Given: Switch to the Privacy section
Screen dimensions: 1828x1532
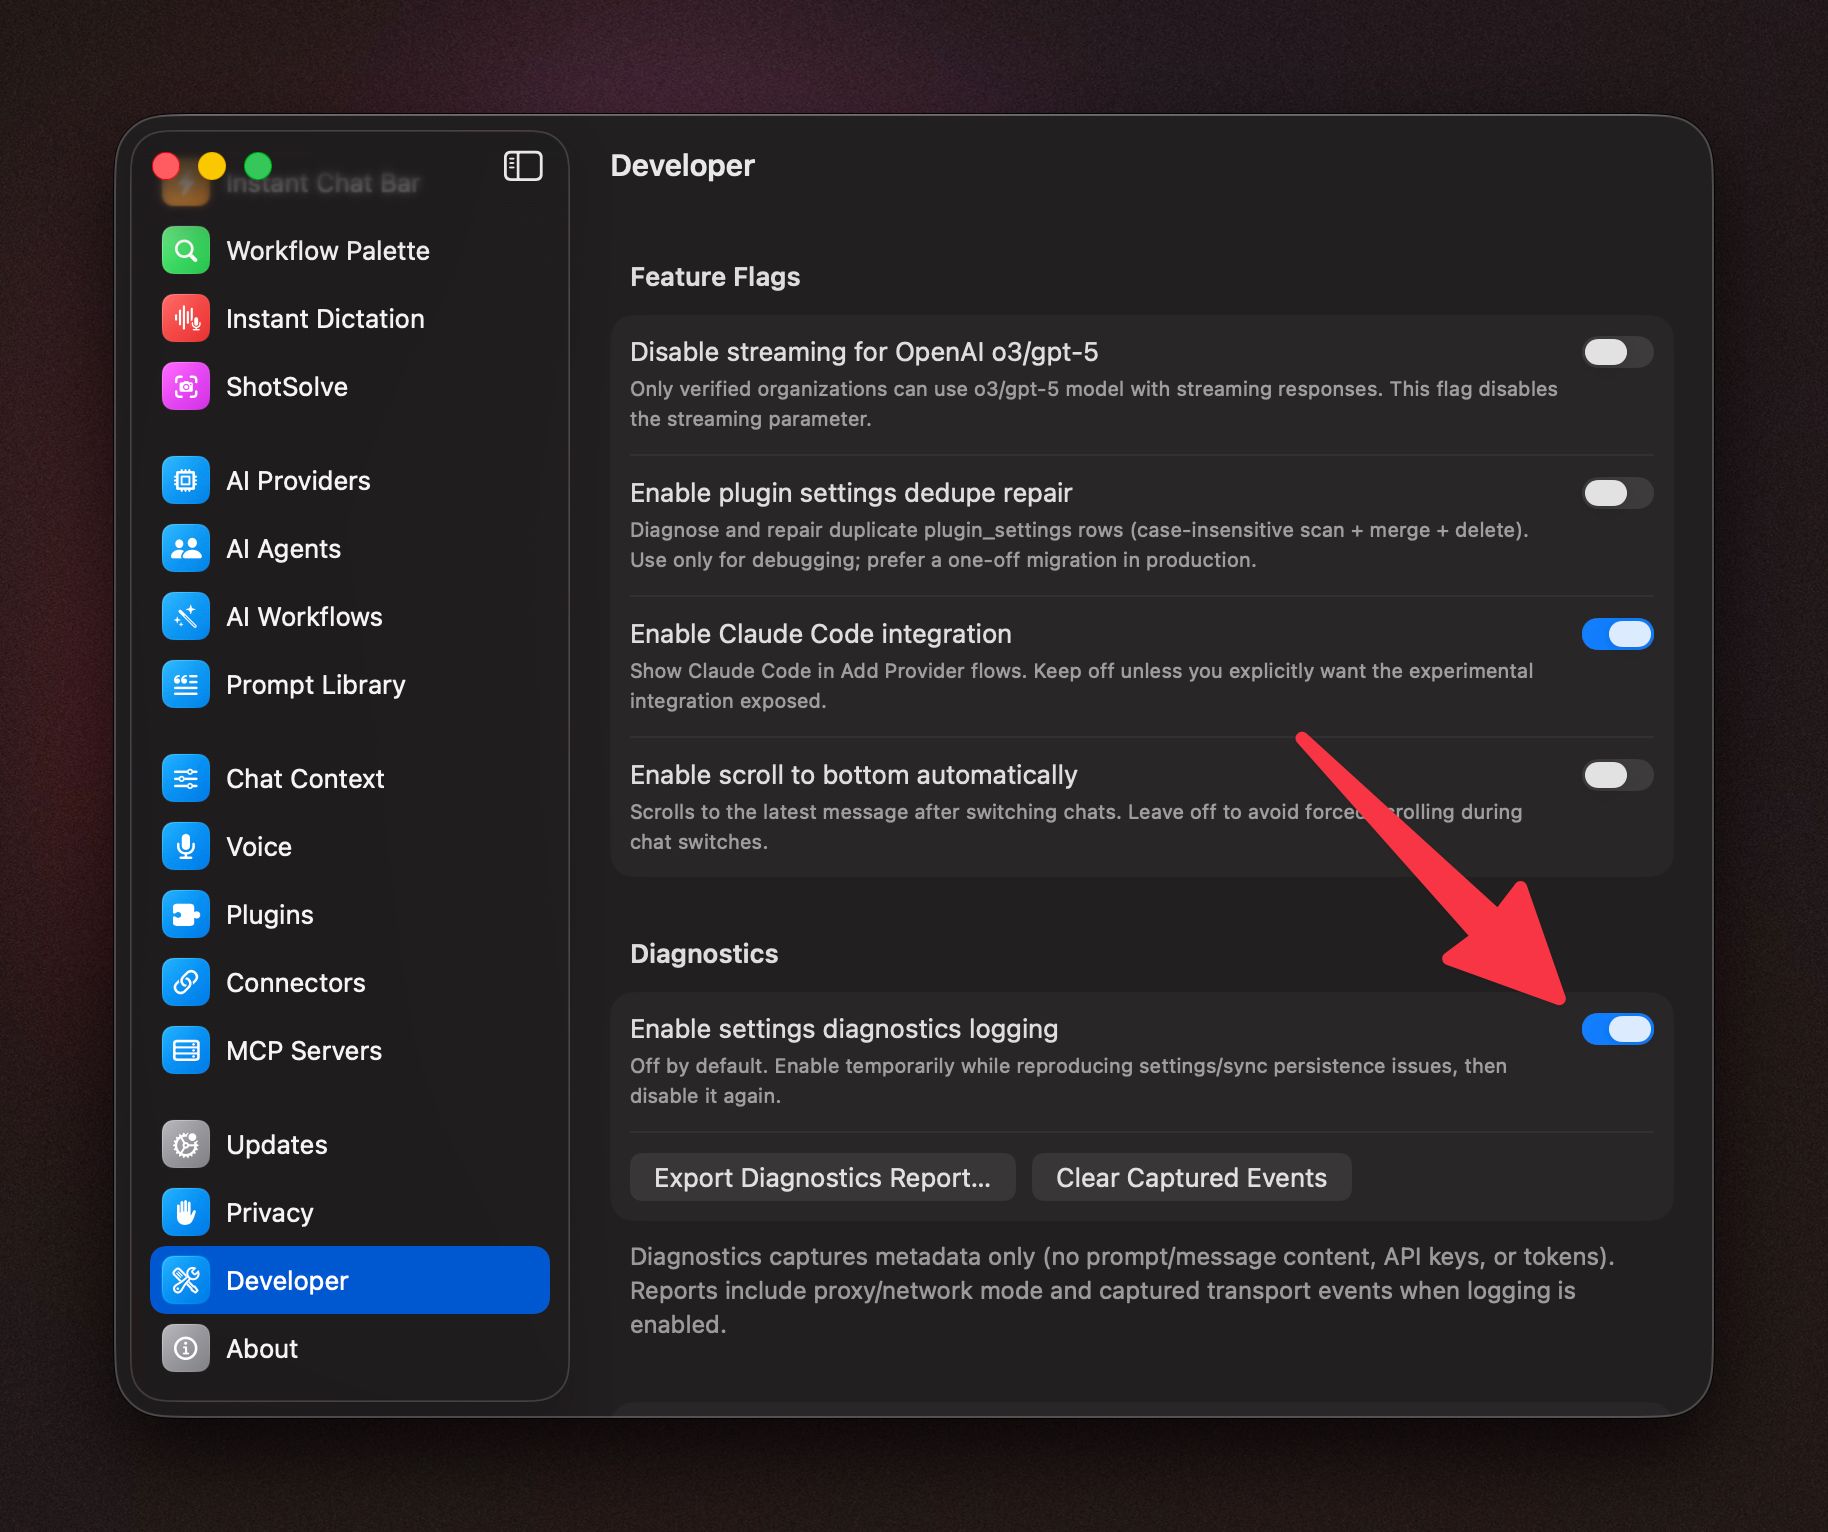Looking at the screenshot, I should [x=350, y=1212].
